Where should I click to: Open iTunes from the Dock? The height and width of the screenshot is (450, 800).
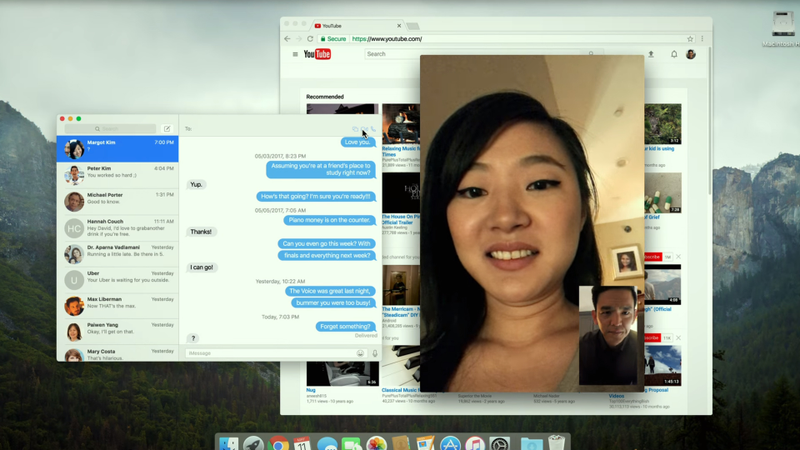tap(475, 443)
